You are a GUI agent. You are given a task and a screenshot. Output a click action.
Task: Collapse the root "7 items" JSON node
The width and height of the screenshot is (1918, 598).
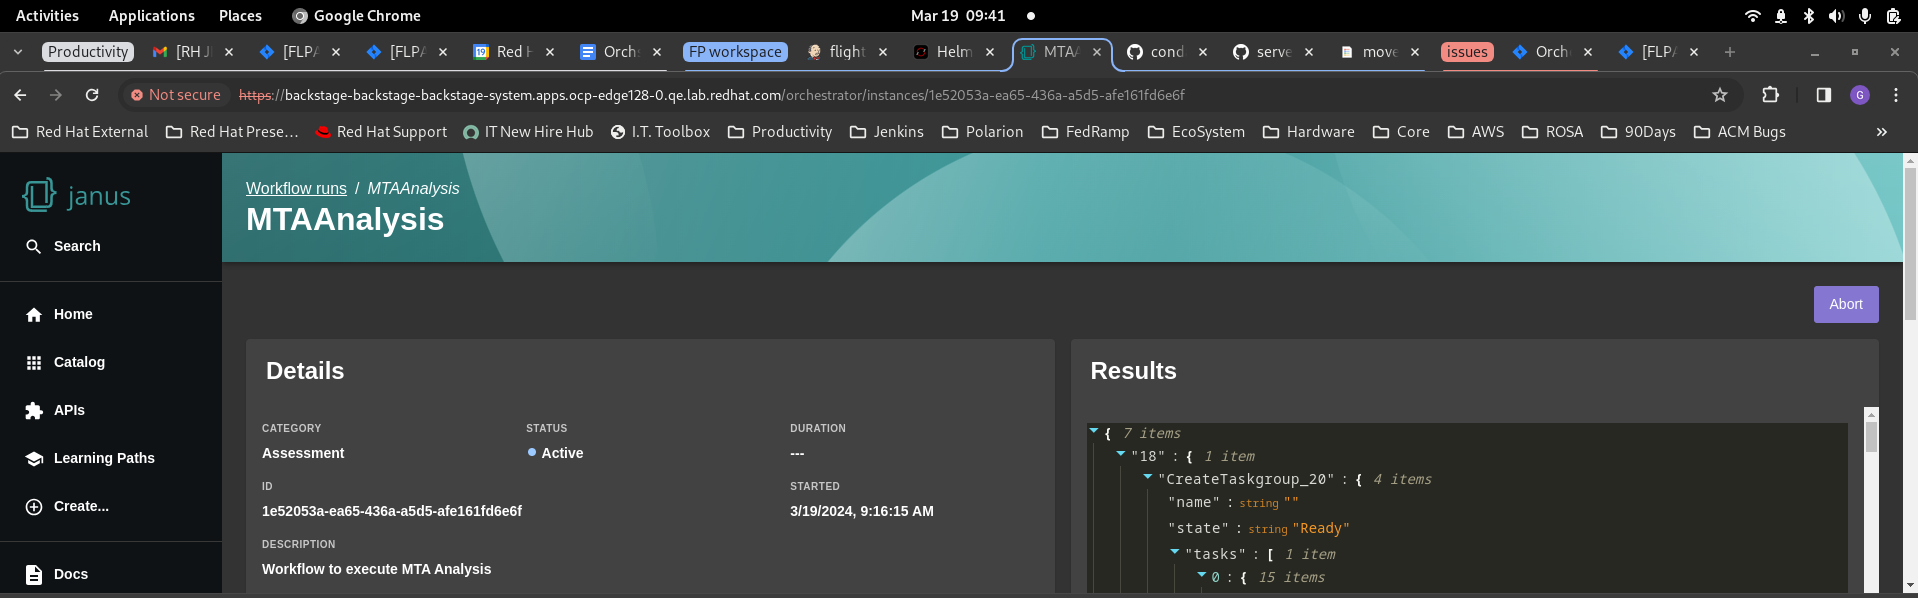tap(1094, 431)
